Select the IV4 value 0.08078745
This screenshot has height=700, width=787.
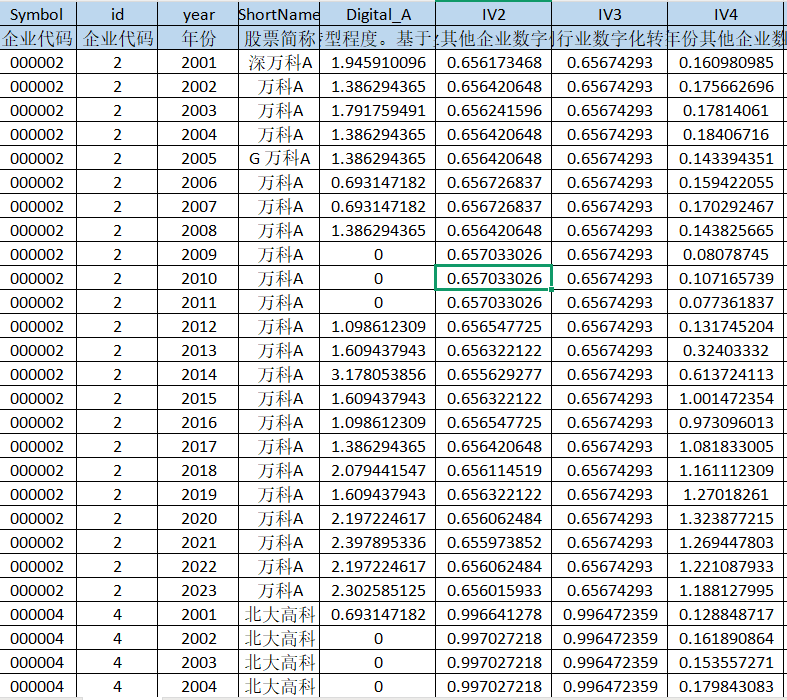(x=726, y=255)
